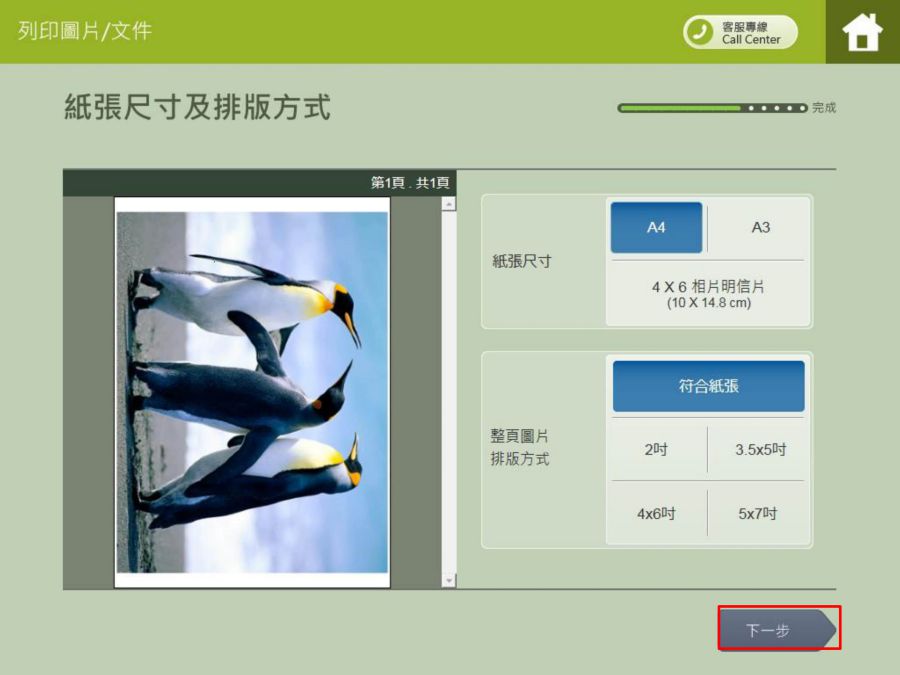900x675 pixels.
Task: Click the green step progress bar
Action: (680, 108)
